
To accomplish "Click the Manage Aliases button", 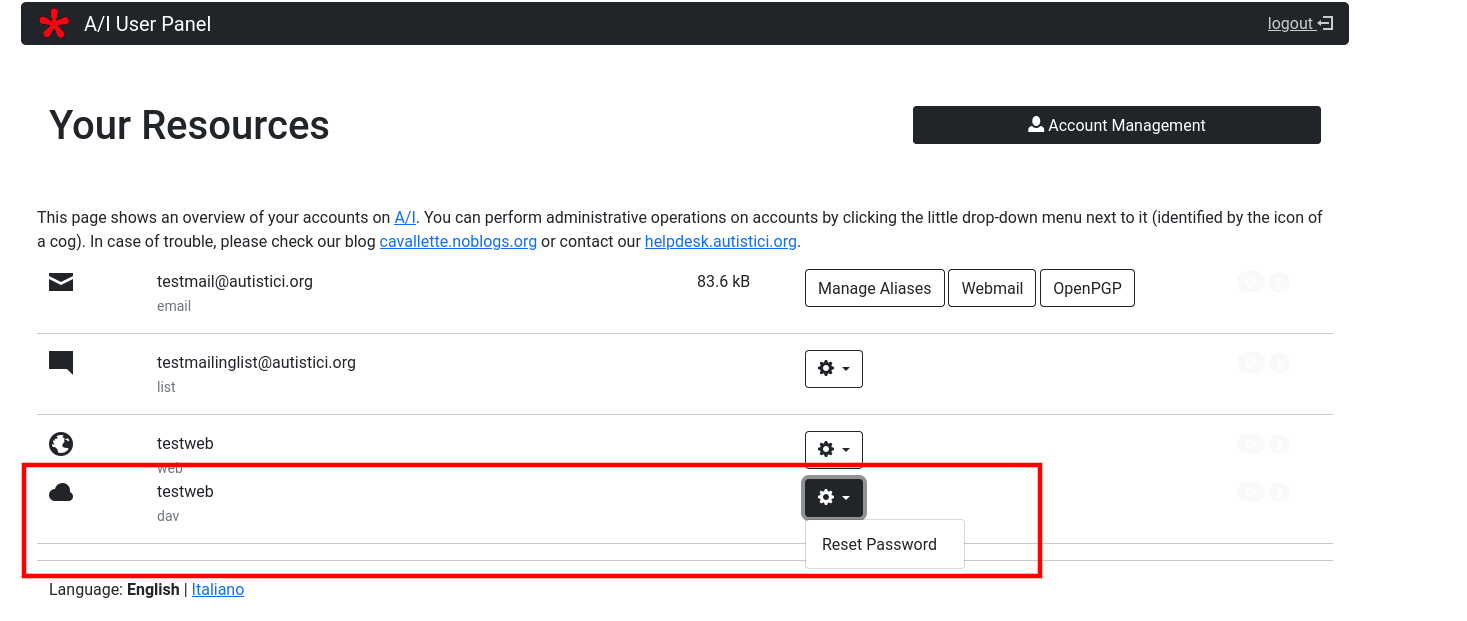I will pyautogui.click(x=874, y=288).
